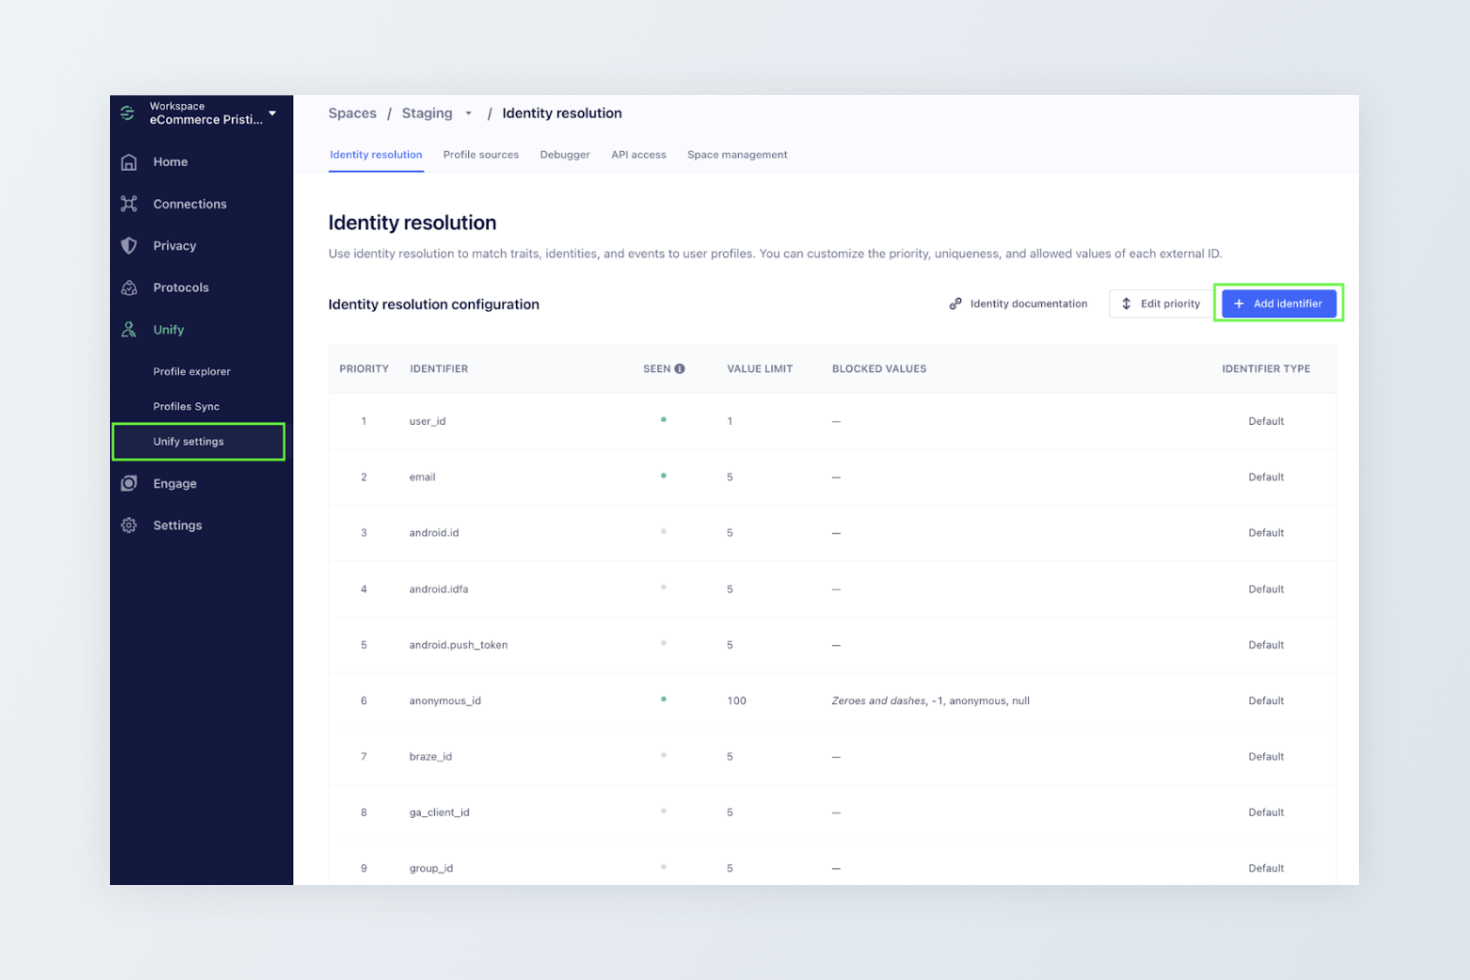Click the Staging breadcrumb link
This screenshot has height=980, width=1470.
coord(427,114)
